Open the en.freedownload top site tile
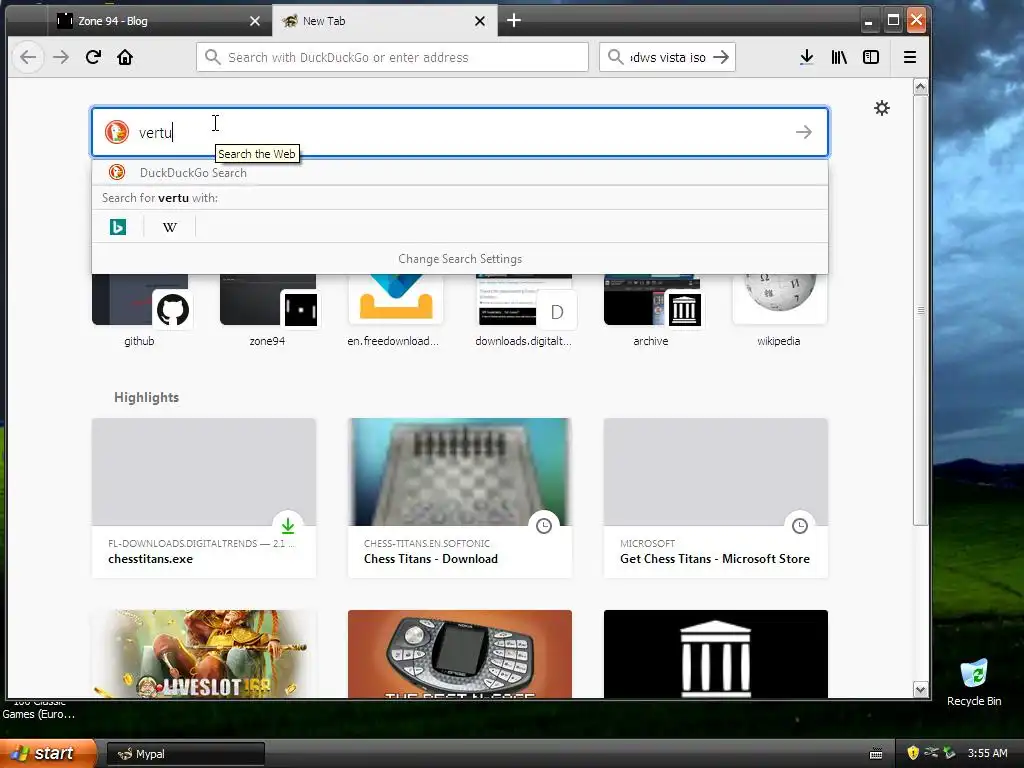 (396, 310)
